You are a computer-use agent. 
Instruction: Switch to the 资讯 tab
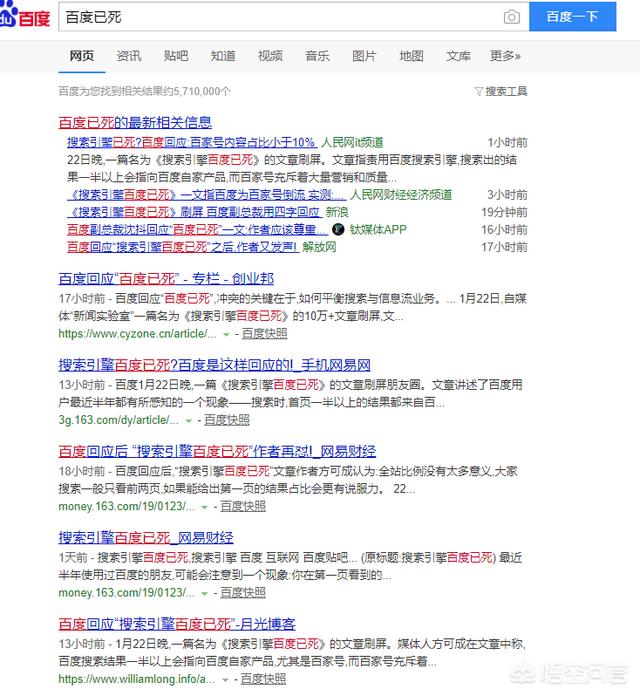click(x=129, y=56)
